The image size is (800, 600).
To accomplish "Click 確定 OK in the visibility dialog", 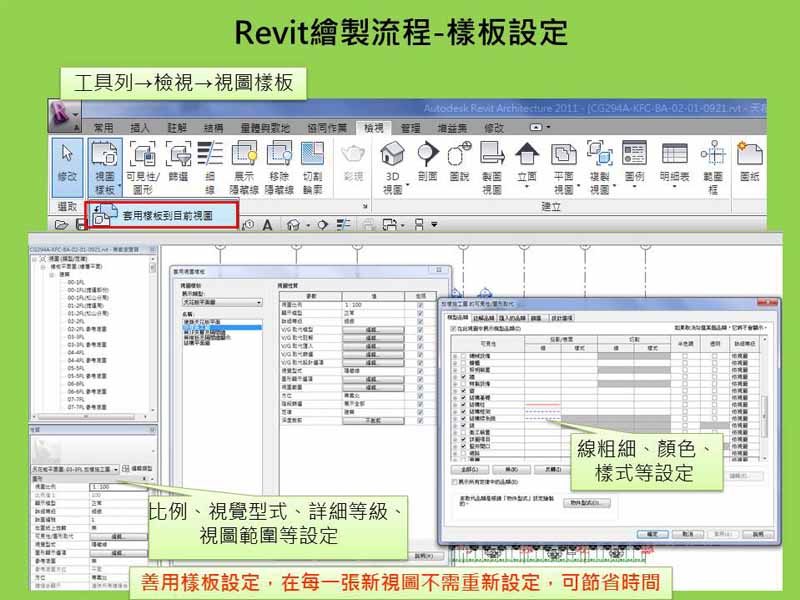I will [x=652, y=534].
